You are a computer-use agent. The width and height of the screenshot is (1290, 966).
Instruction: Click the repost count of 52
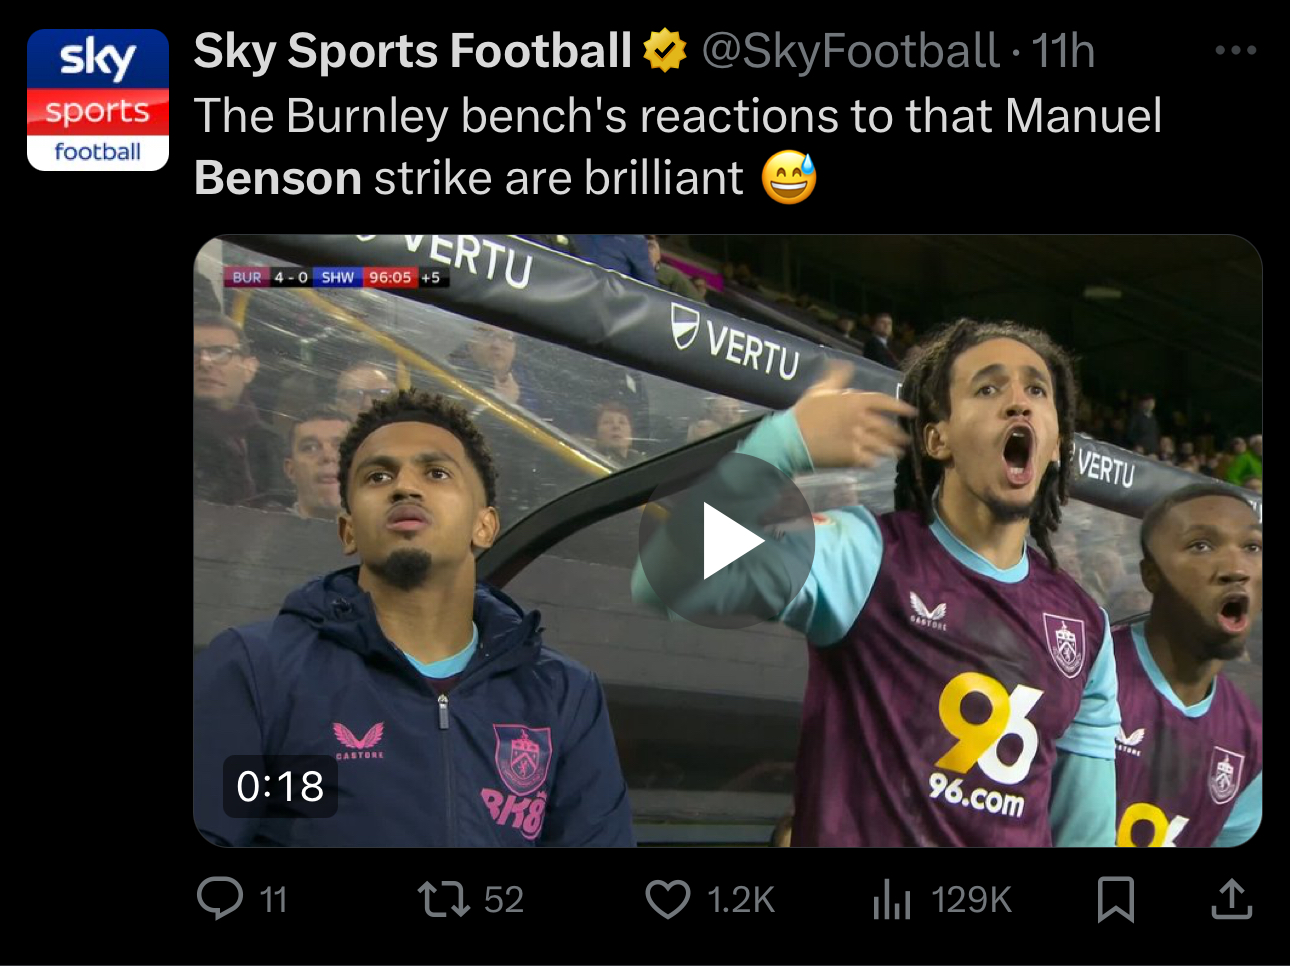[x=503, y=899]
